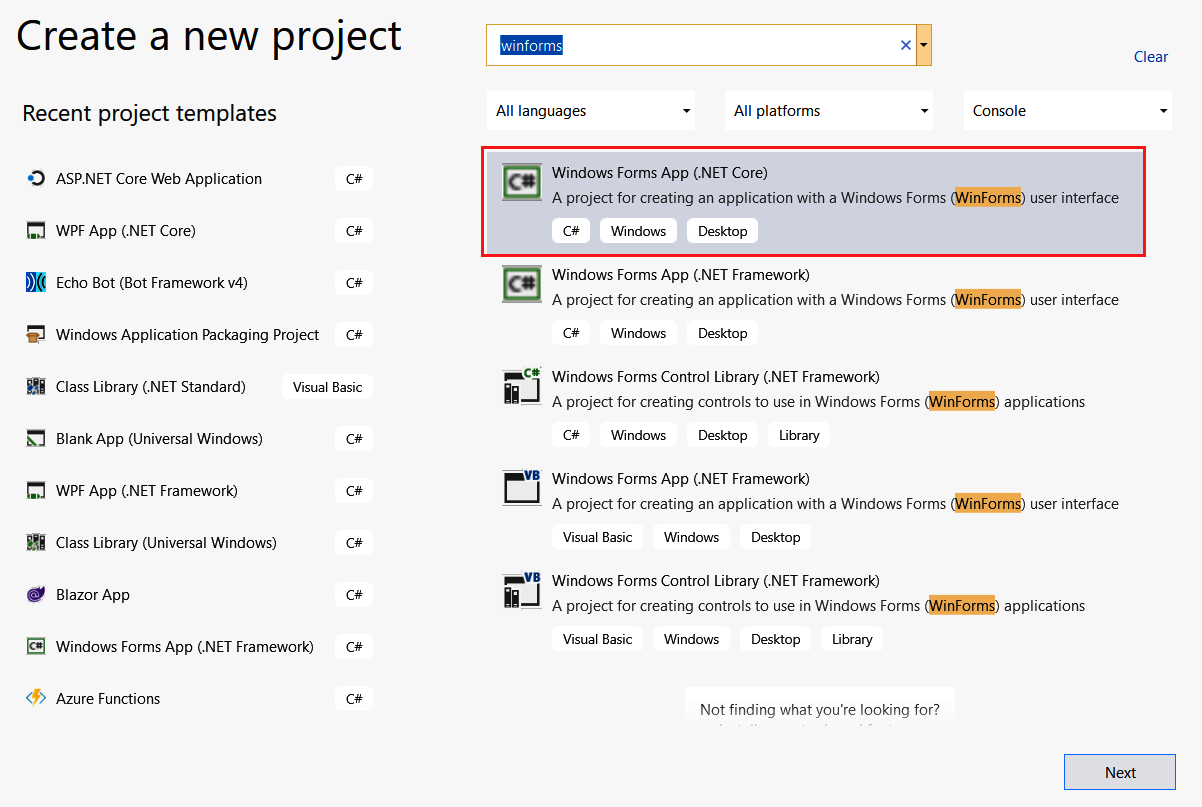Click the Blank App (Universal Windows) icon
Image resolution: width=1202 pixels, height=807 pixels.
(36, 439)
